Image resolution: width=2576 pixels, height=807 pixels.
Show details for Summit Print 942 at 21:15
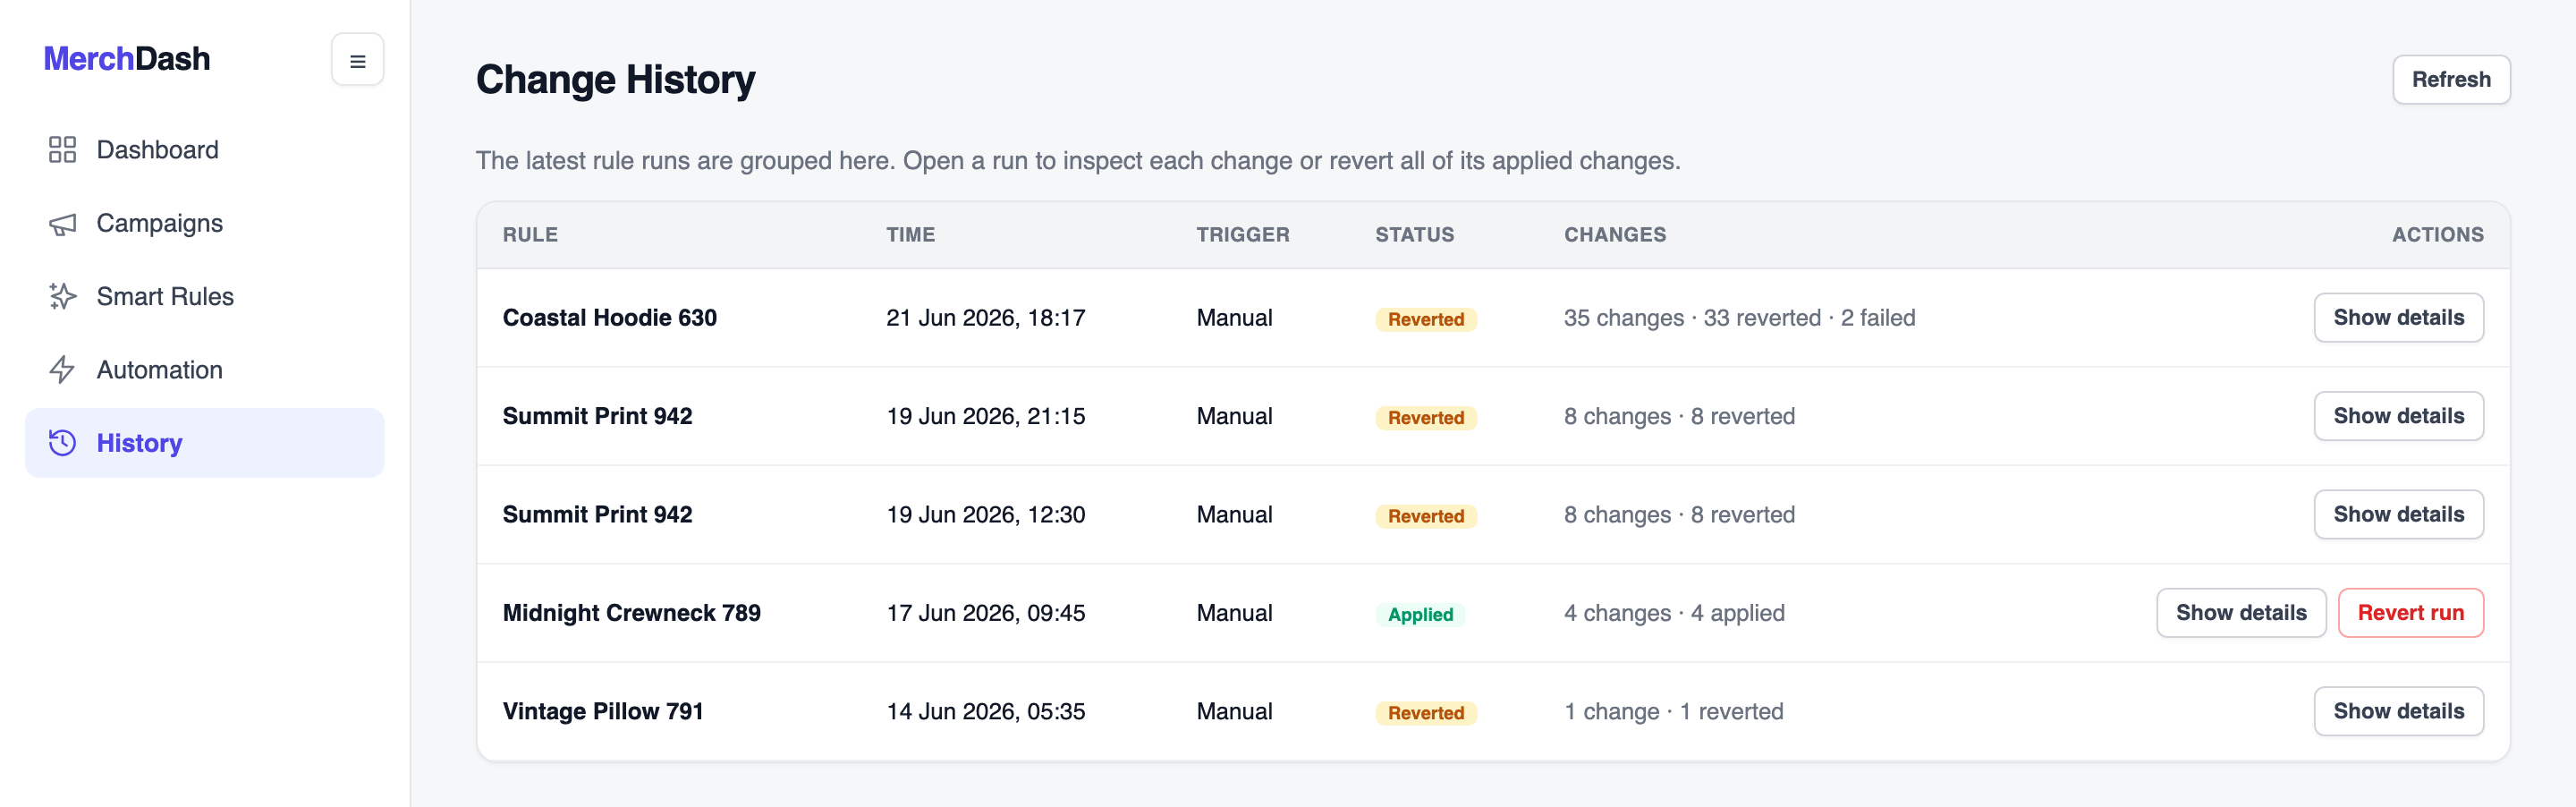click(2398, 416)
